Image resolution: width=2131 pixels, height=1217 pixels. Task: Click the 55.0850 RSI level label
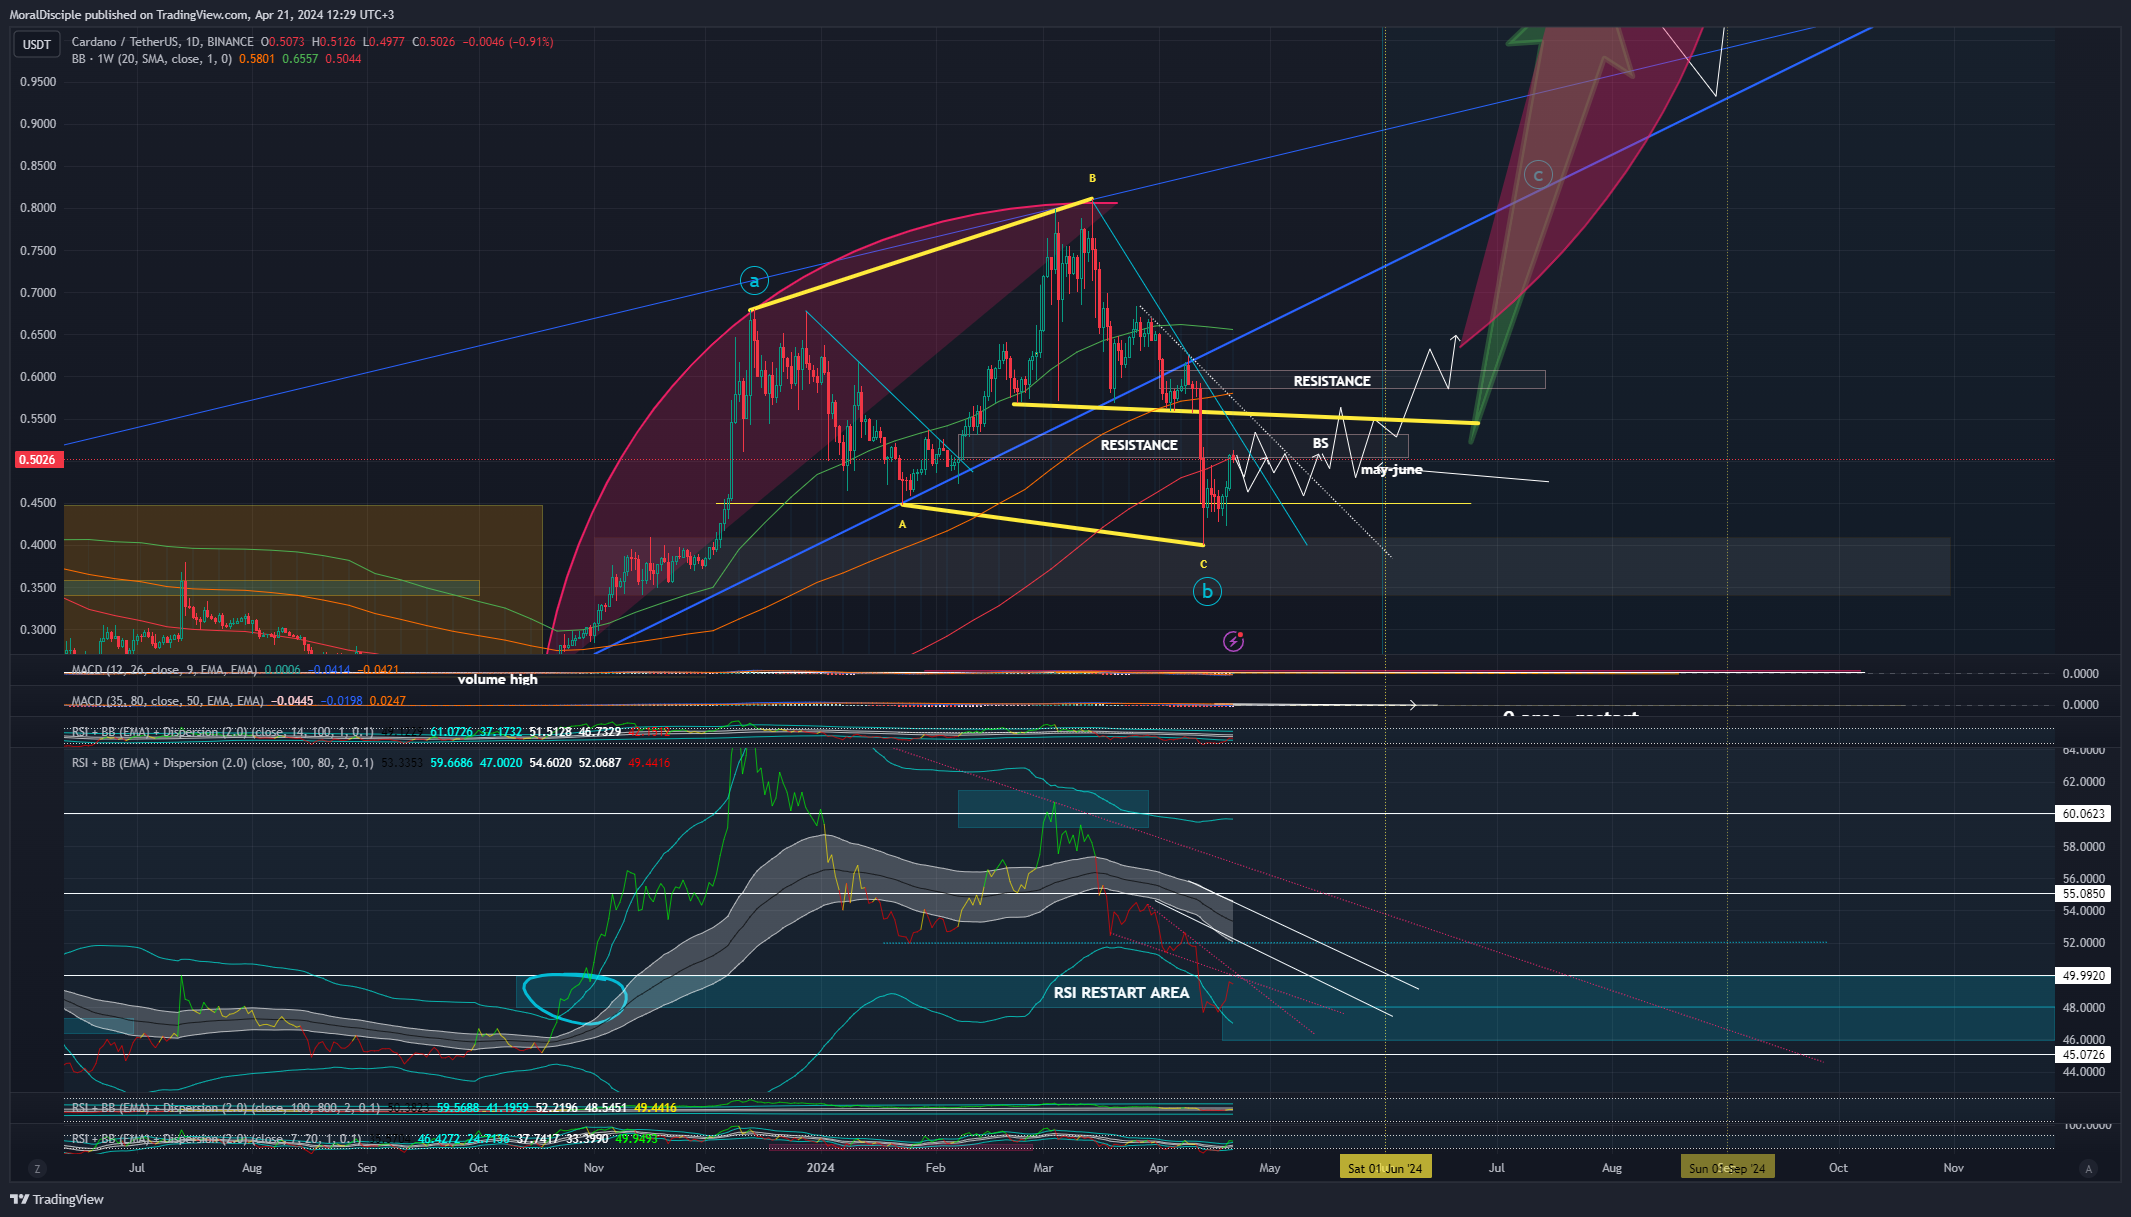[x=2084, y=894]
